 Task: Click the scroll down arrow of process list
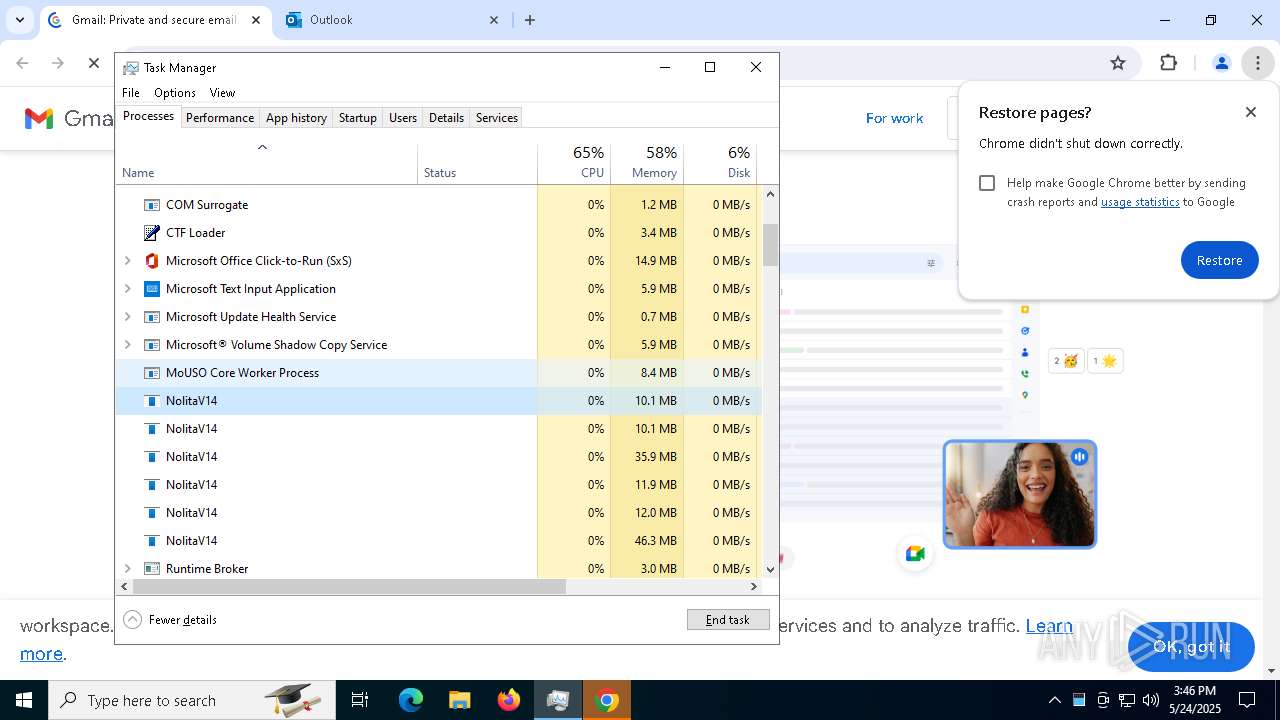pos(770,569)
